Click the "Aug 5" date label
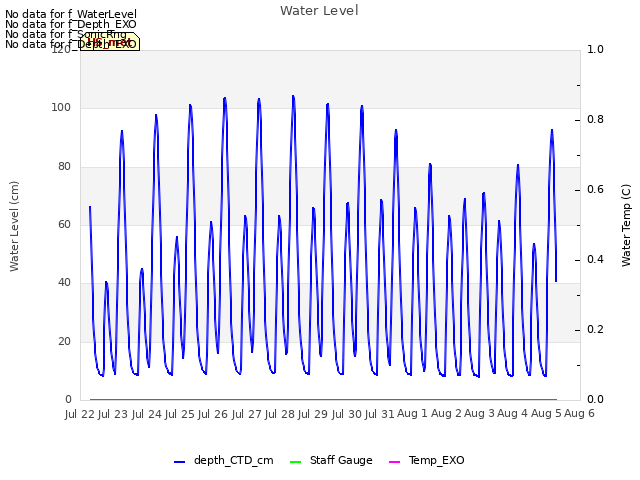Image resolution: width=640 pixels, height=480 pixels. coord(546,414)
